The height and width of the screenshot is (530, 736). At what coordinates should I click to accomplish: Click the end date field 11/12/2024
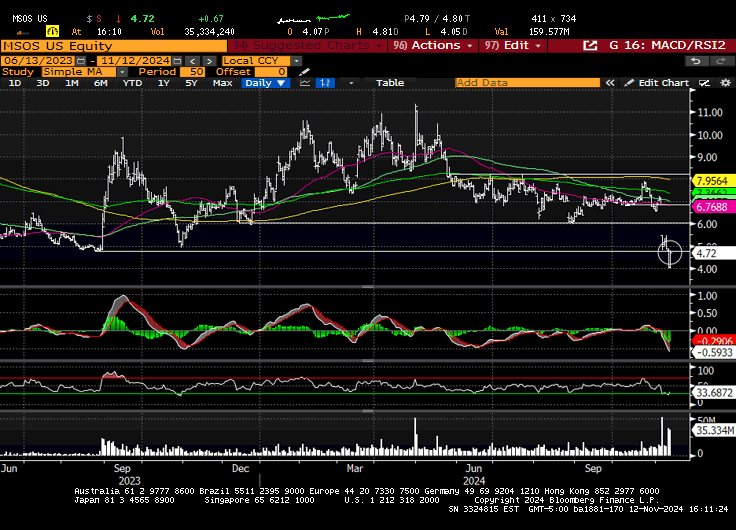(135, 61)
